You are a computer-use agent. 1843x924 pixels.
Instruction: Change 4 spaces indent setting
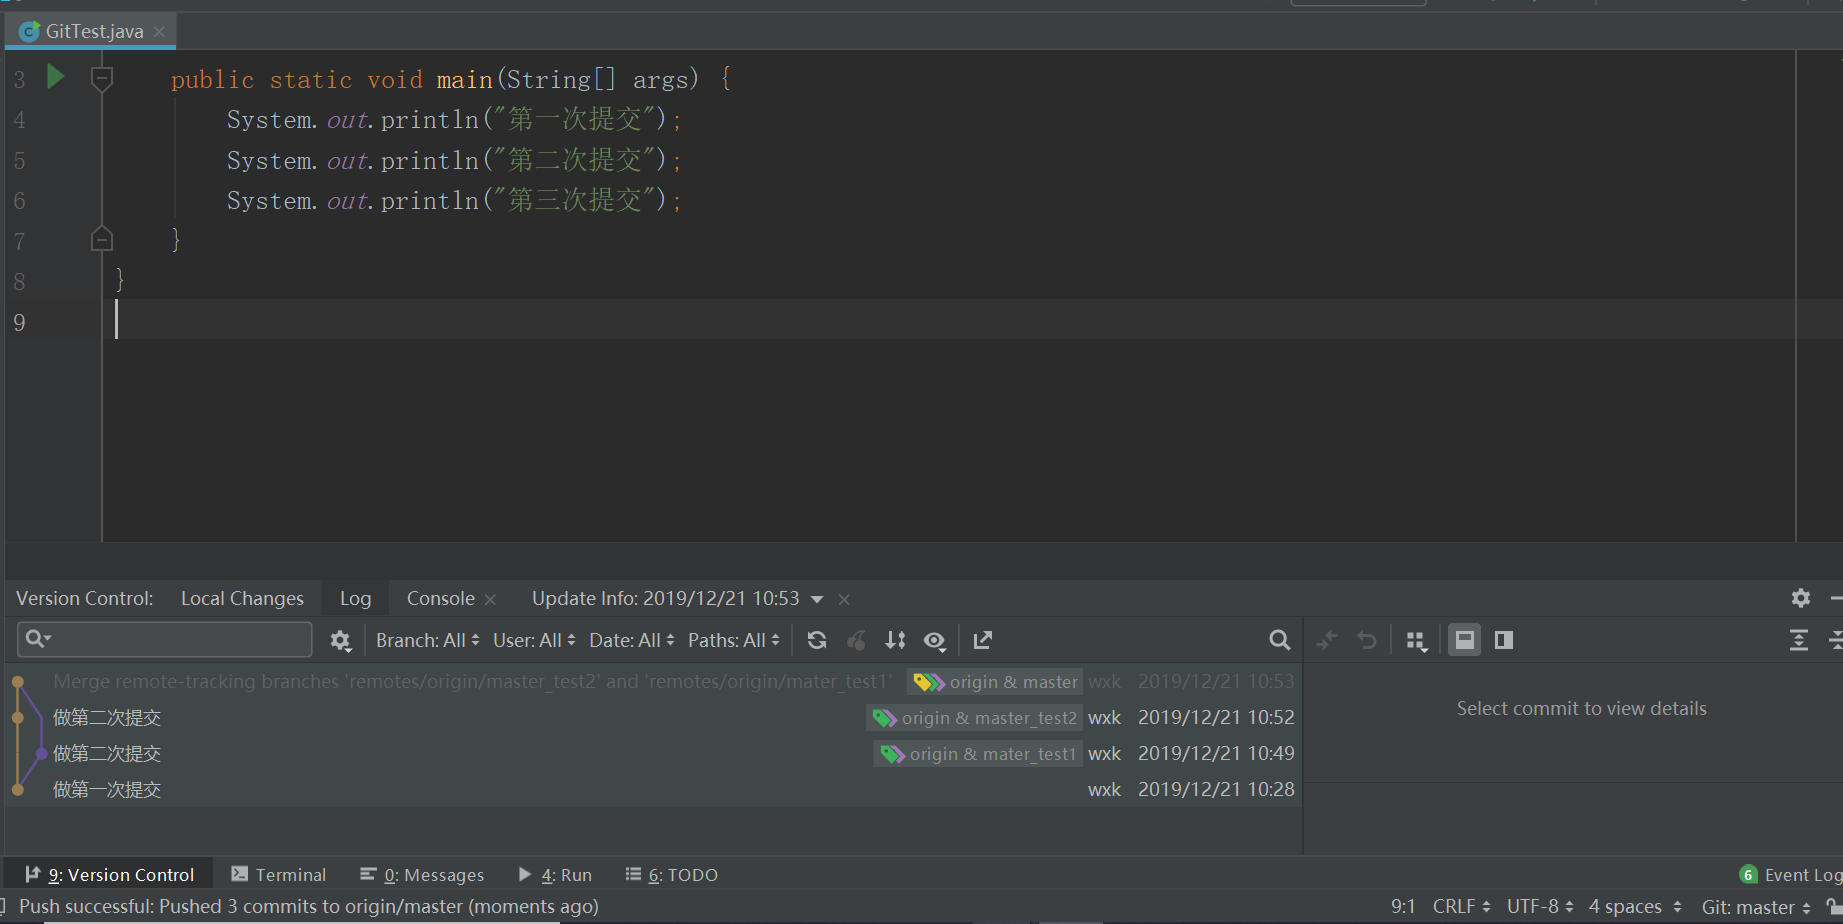point(1635,906)
